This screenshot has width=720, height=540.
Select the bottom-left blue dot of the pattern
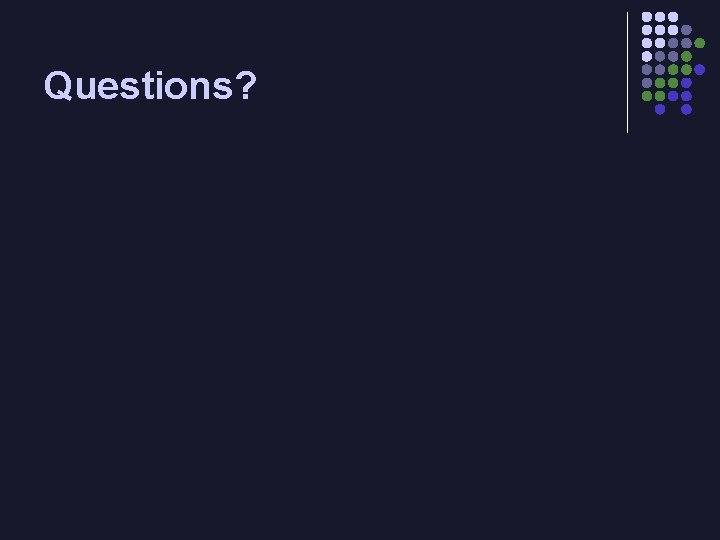pos(660,109)
